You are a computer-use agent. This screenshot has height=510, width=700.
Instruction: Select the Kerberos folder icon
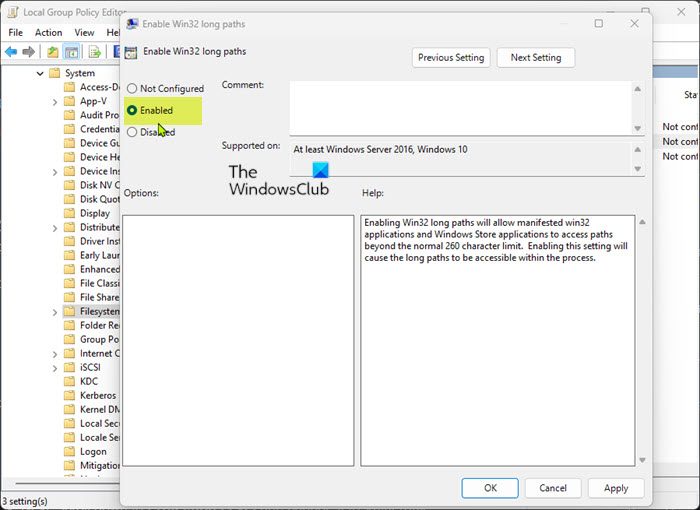(69, 395)
